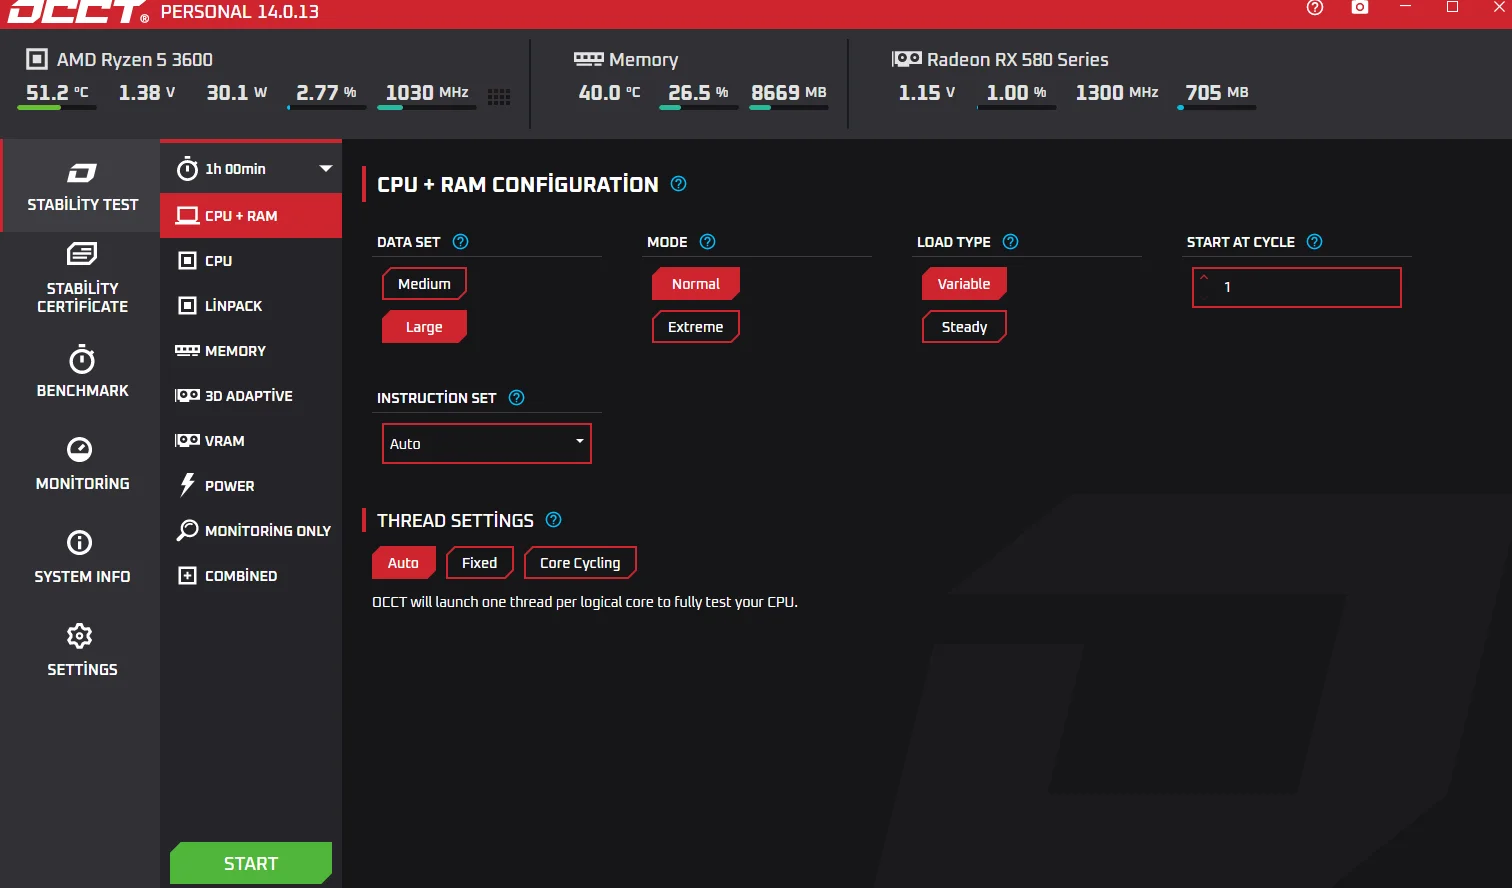
Task: Choose Large data set
Action: [x=424, y=327]
